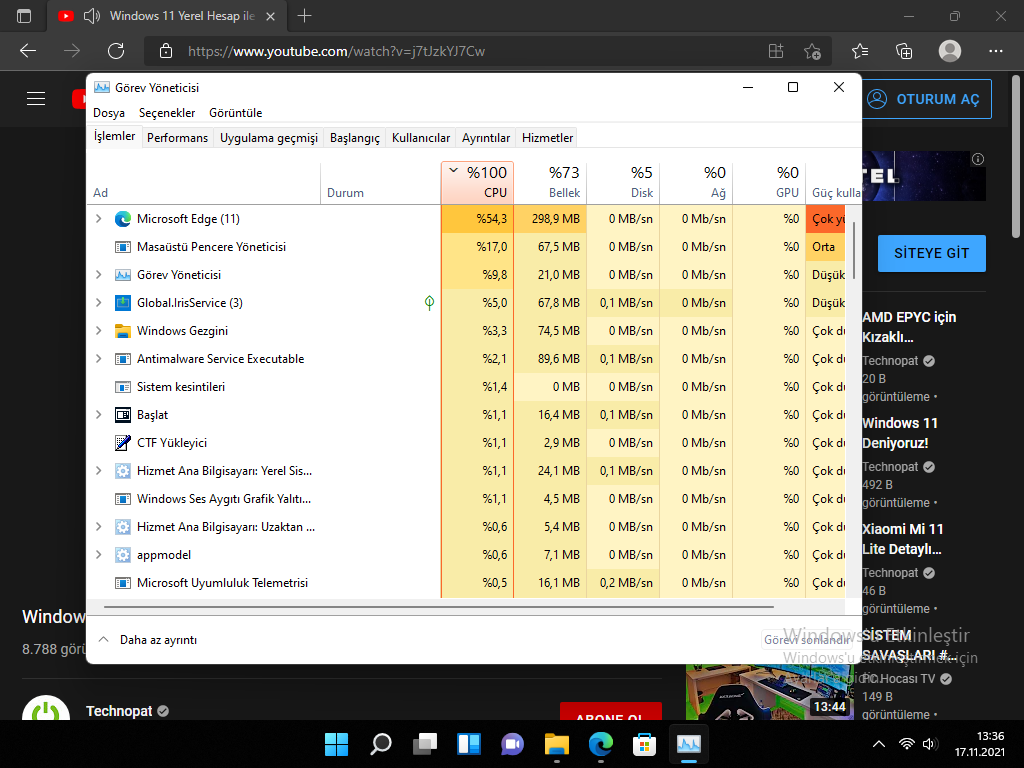Click Edge profile avatar icon
1024x768 pixels.
click(950, 51)
